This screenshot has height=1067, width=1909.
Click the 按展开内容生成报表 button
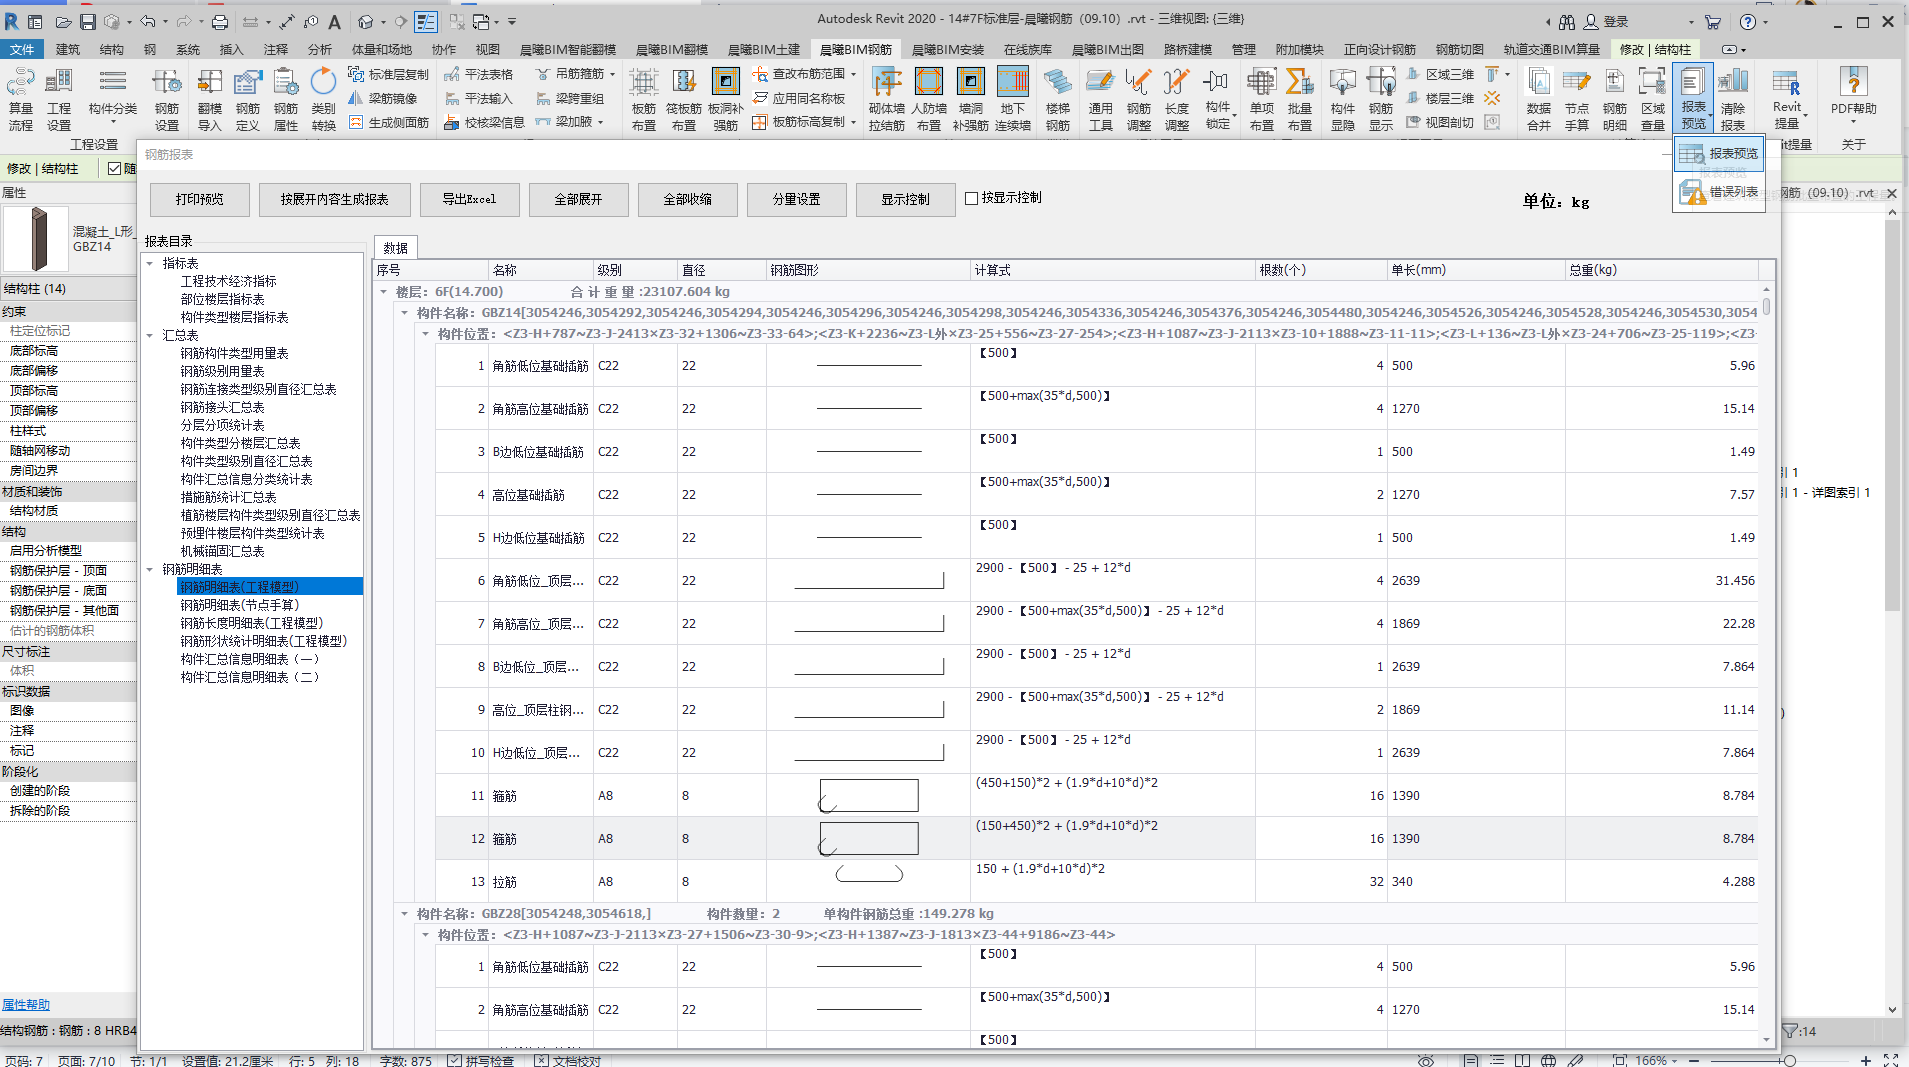334,199
